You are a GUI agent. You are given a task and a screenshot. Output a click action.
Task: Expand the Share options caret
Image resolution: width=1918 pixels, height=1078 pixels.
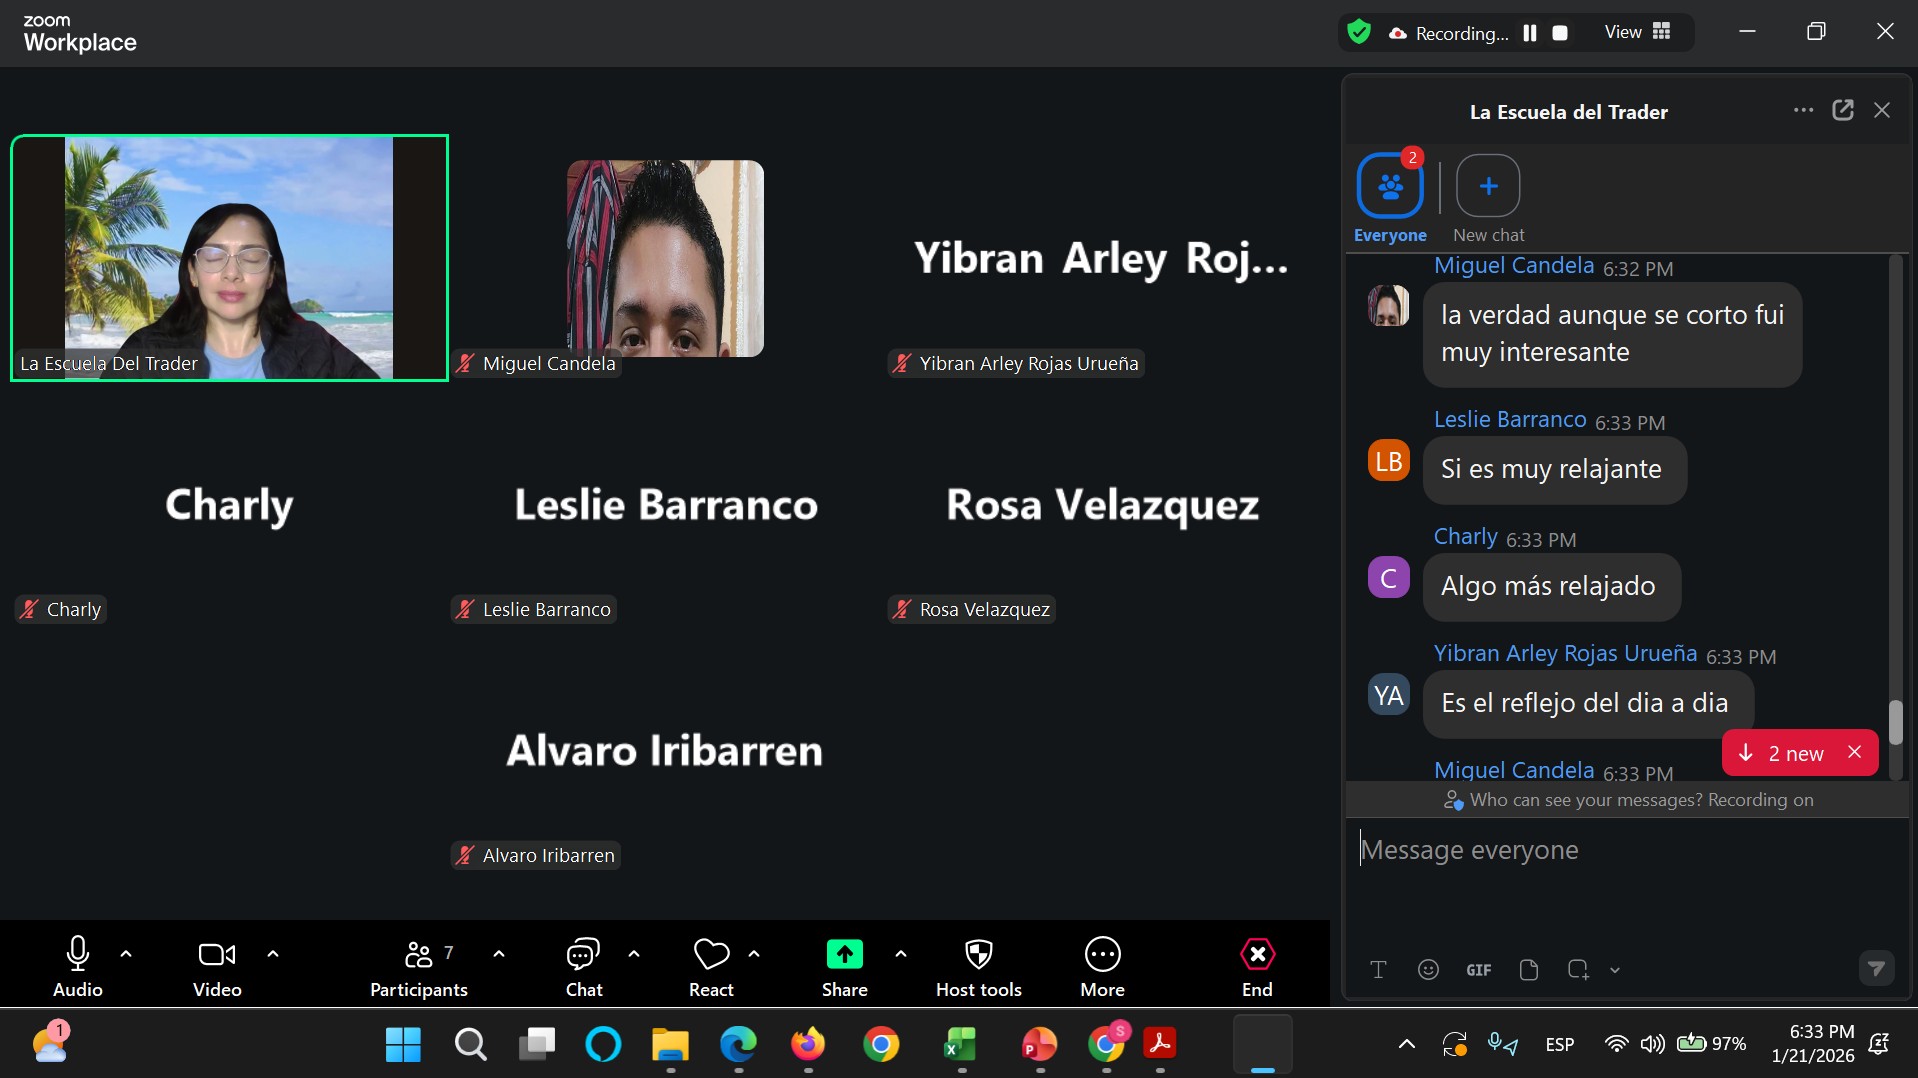[x=901, y=954]
